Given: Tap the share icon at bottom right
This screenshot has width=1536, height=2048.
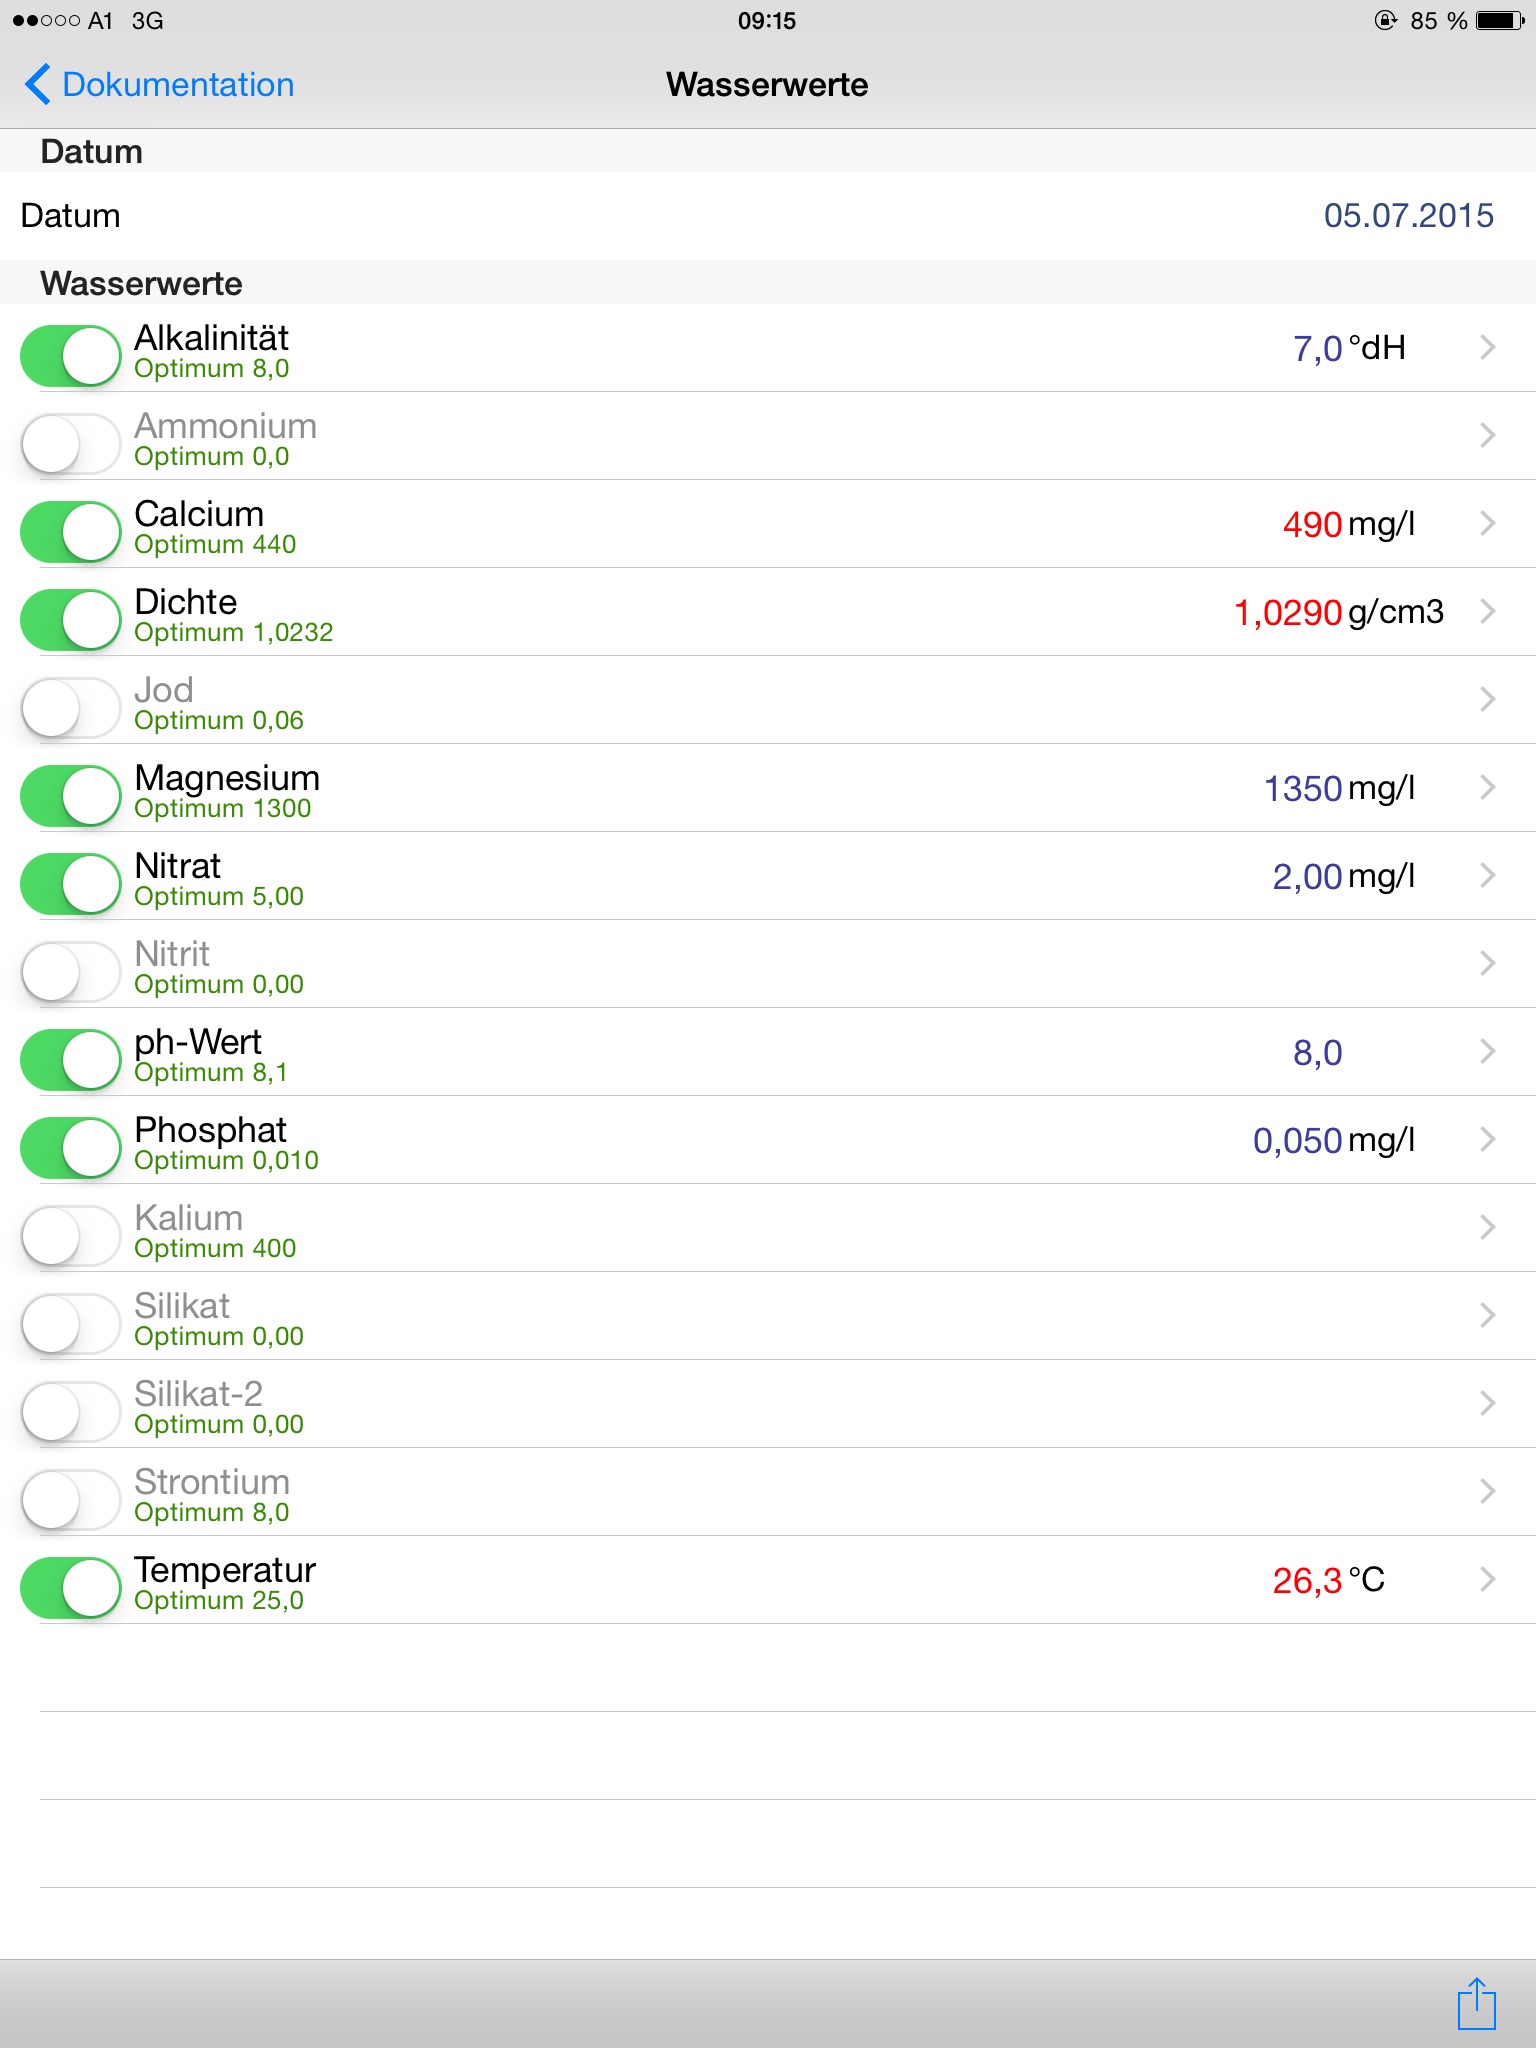Looking at the screenshot, I should coord(1476,2004).
